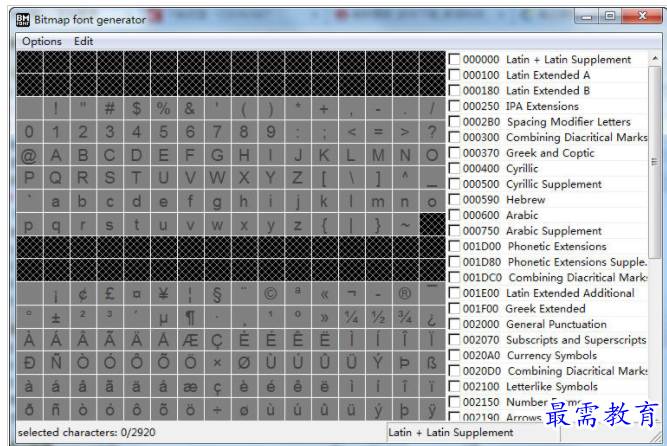This screenshot has height=446, width=667.
Task: Select the capital Ñ glyph
Action: coord(56,363)
